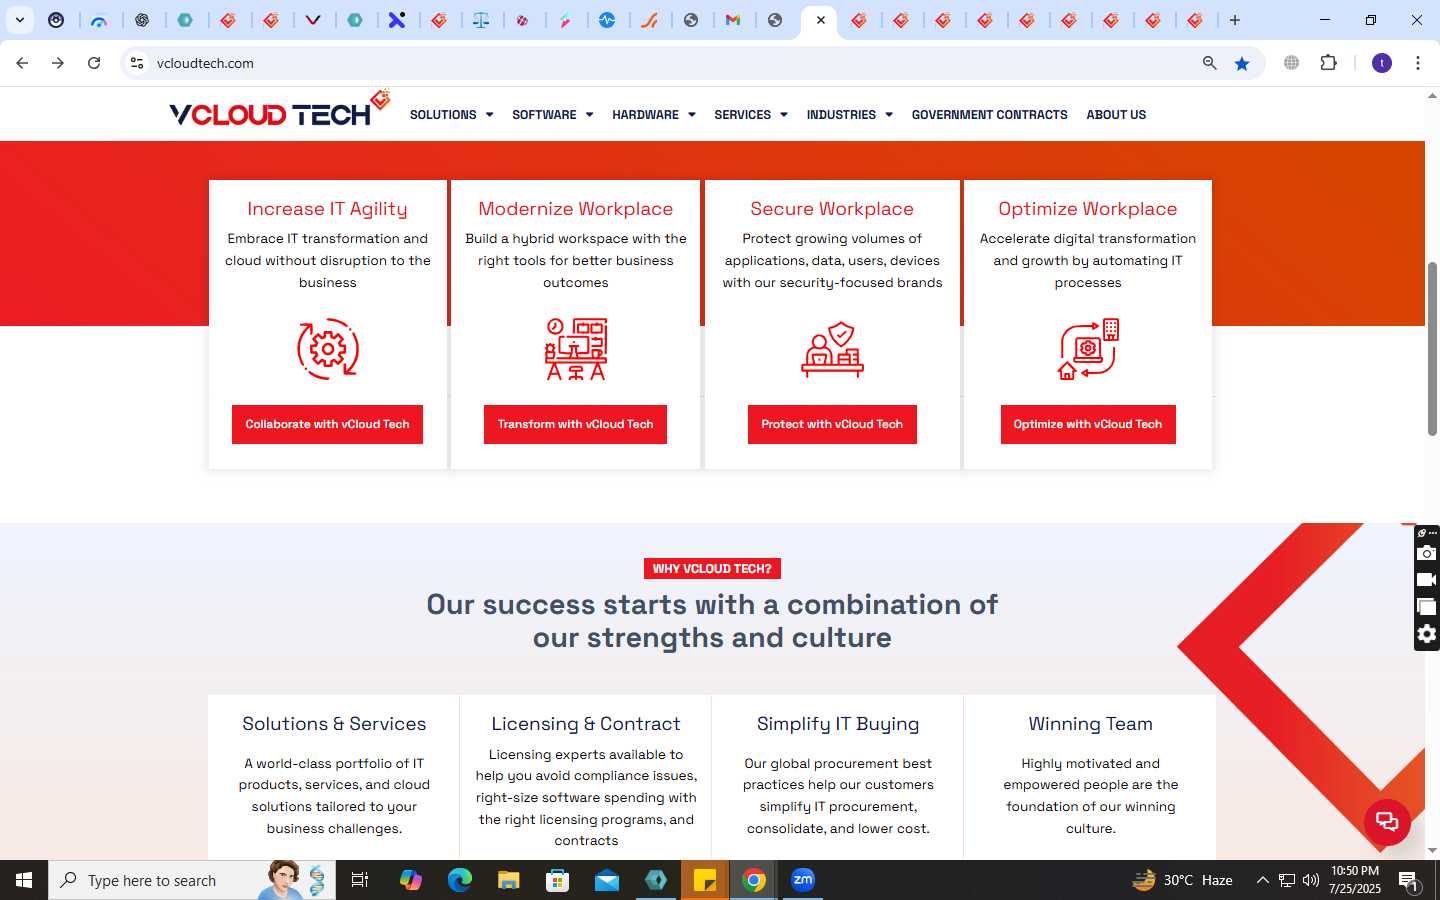The image size is (1440, 900).
Task: Open new browser tab with plus
Action: [1235, 20]
